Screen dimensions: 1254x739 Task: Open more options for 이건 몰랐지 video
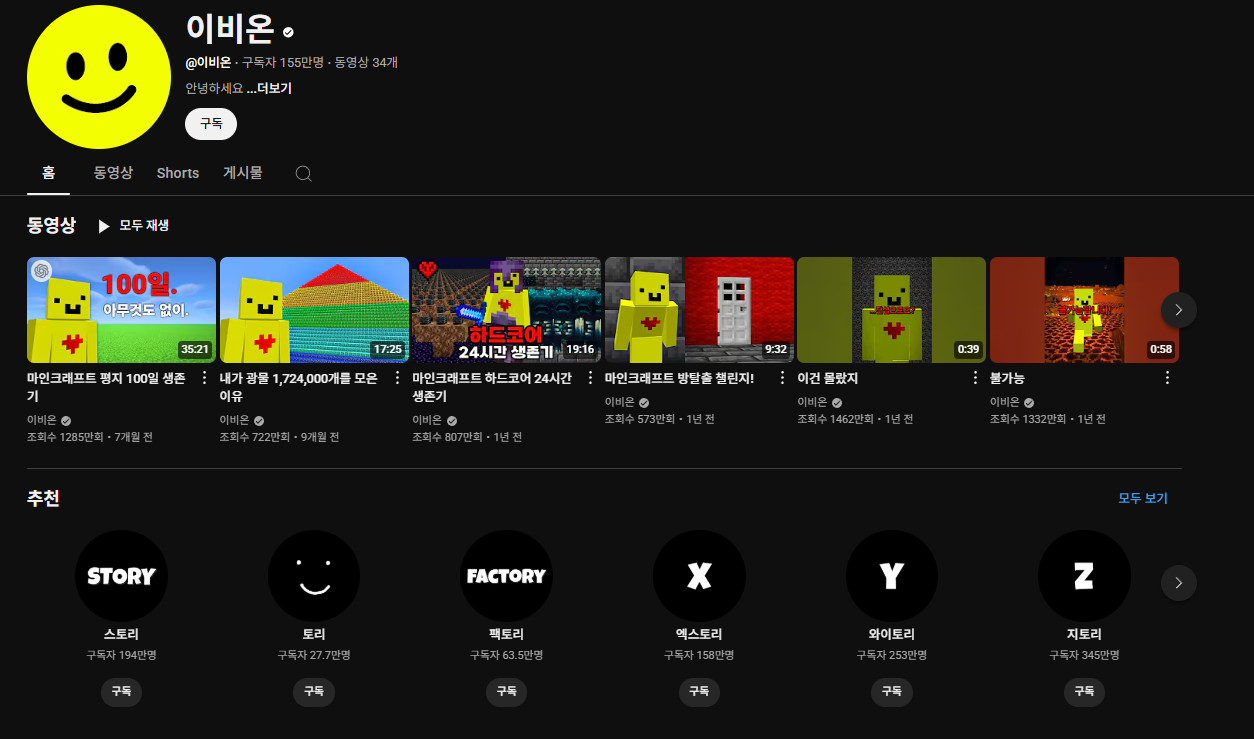click(975, 378)
